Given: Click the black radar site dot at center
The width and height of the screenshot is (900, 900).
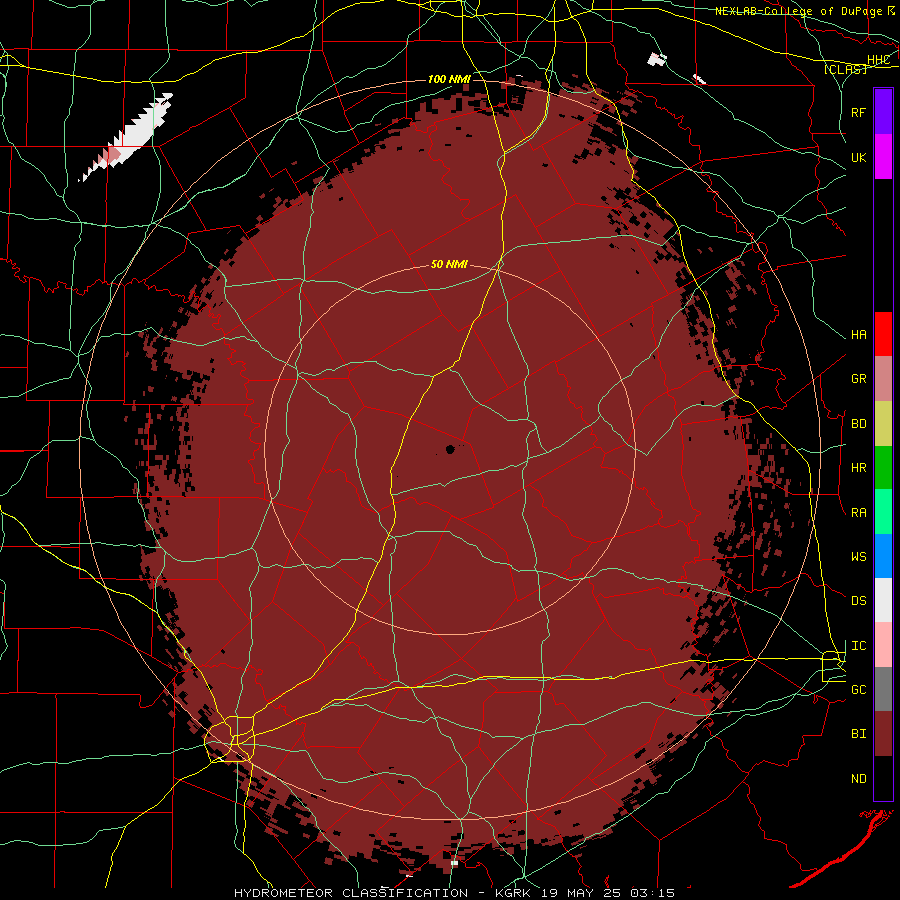Looking at the screenshot, I should click(450, 449).
